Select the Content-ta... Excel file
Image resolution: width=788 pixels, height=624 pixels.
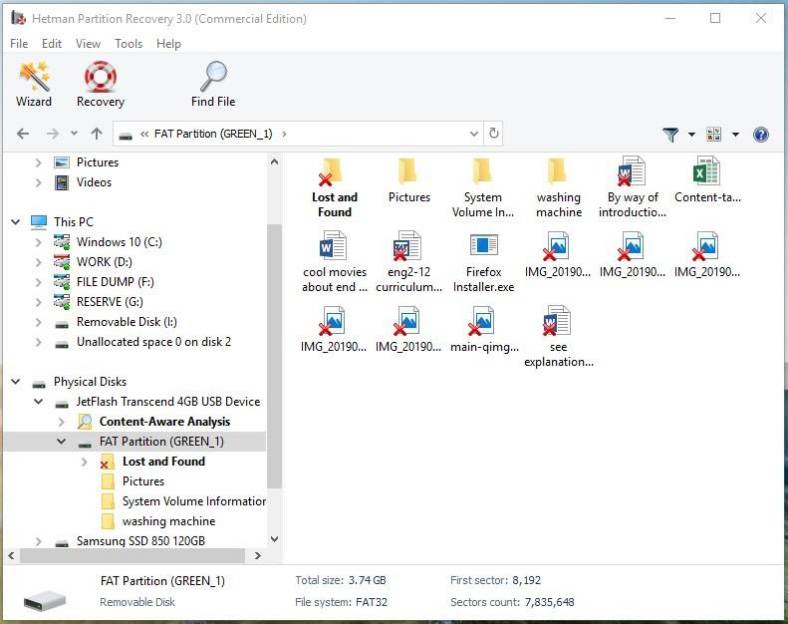coord(707,181)
